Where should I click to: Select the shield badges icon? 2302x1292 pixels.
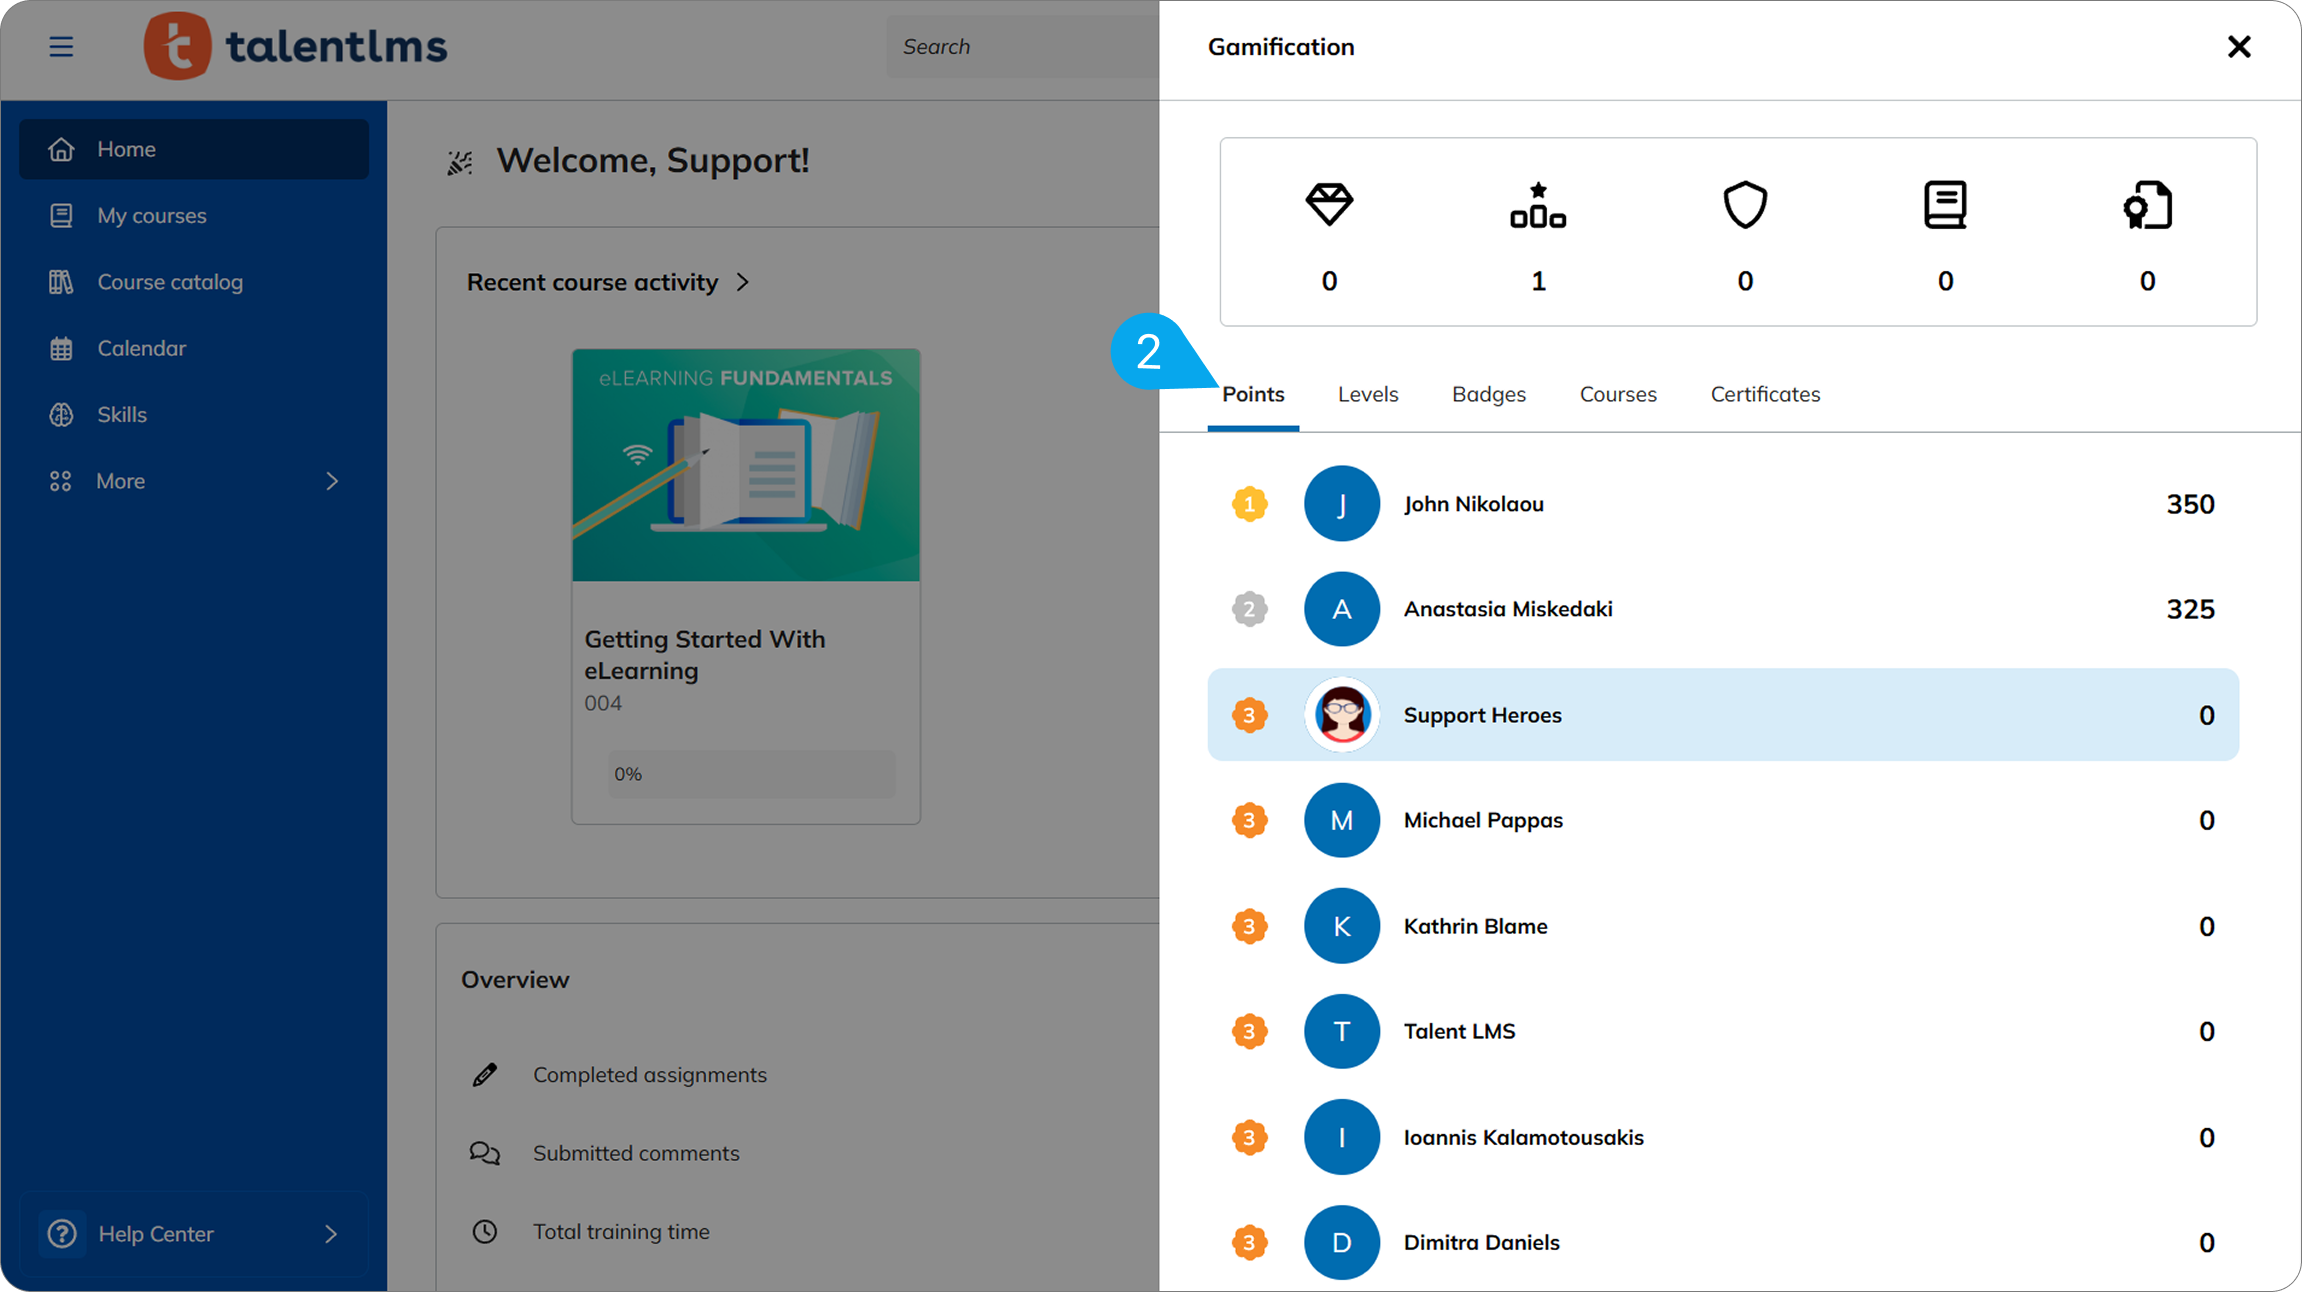[x=1744, y=205]
